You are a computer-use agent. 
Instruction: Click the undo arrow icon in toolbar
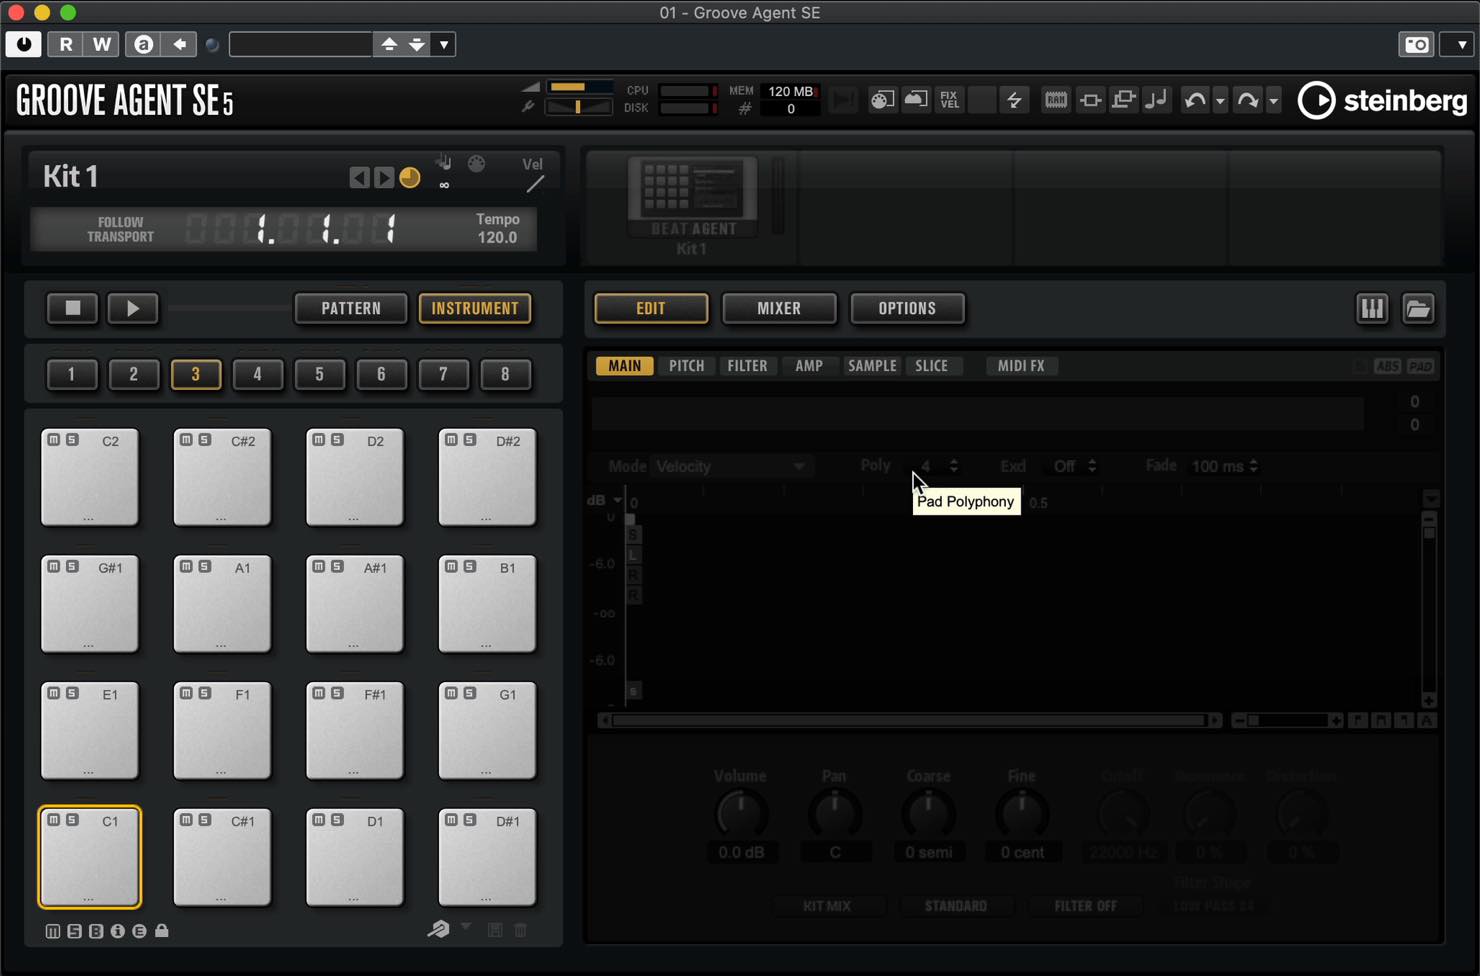(1194, 100)
